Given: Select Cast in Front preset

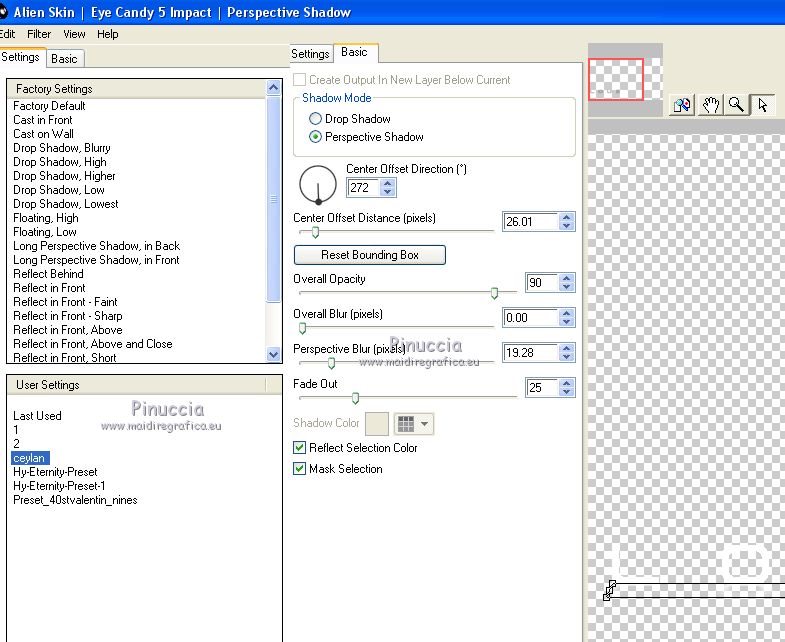Looking at the screenshot, I should 43,120.
